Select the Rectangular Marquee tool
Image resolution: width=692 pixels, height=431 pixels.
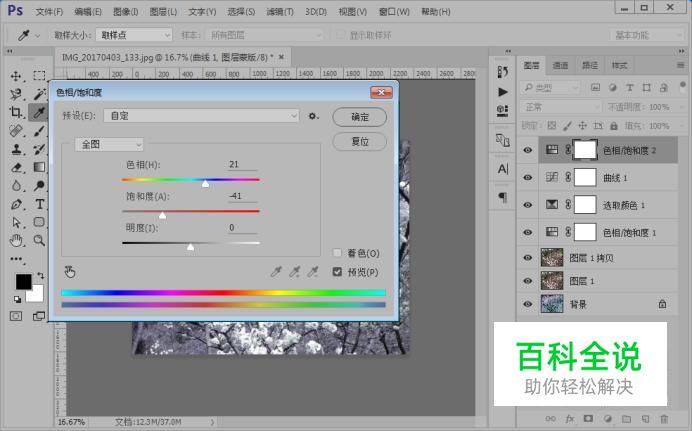point(39,75)
